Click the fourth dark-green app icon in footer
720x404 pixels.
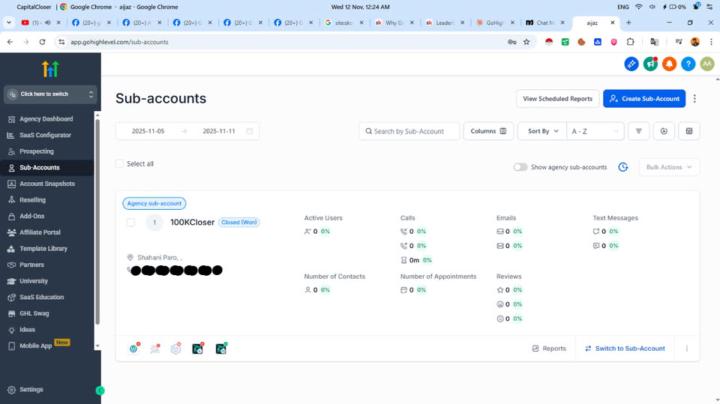[x=198, y=348]
